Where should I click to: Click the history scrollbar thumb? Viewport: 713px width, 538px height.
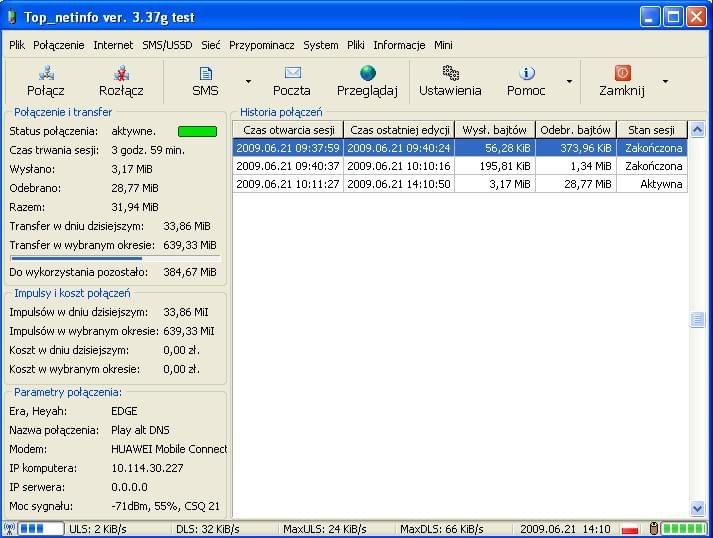697,319
